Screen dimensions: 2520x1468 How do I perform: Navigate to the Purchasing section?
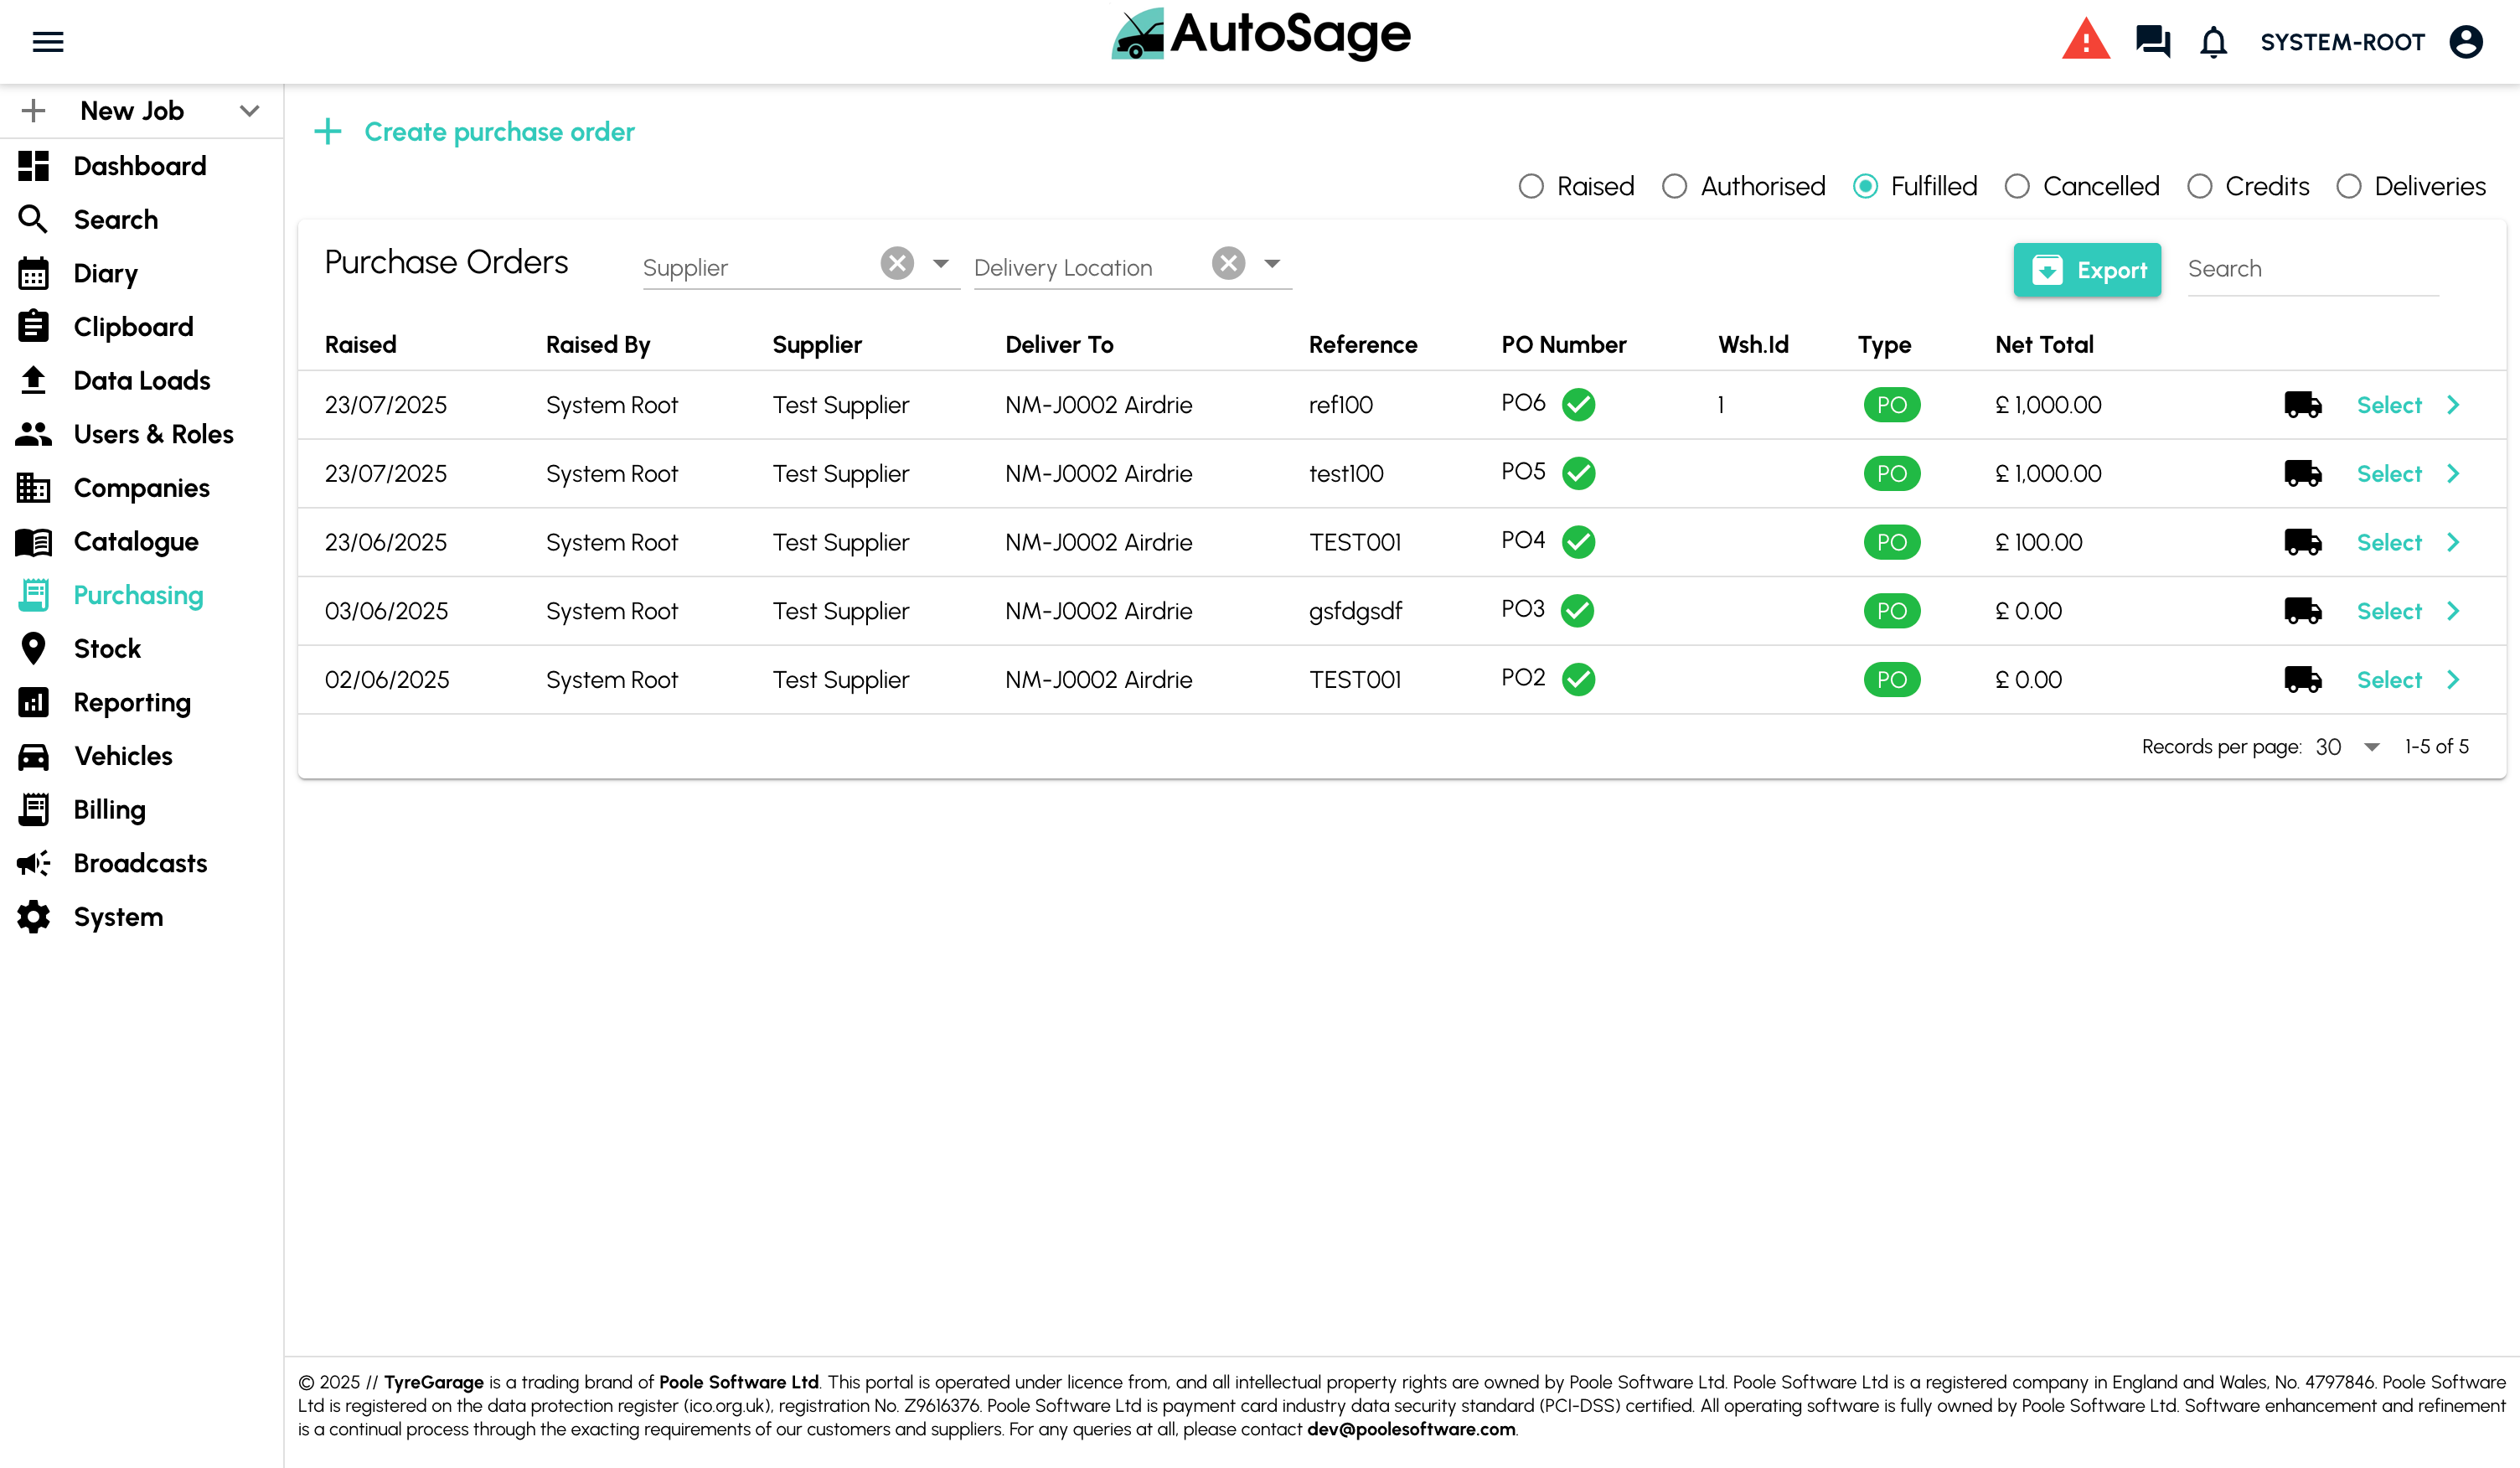138,594
